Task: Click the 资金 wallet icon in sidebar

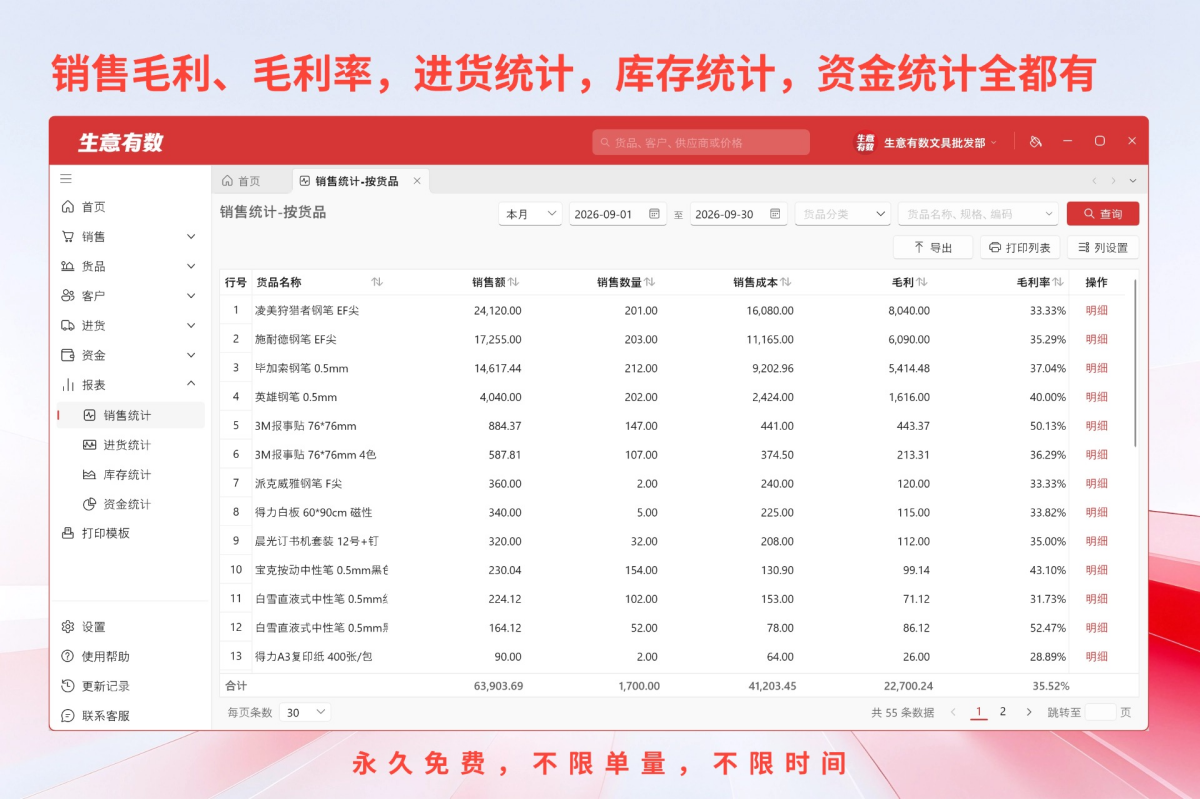Action: coord(68,355)
